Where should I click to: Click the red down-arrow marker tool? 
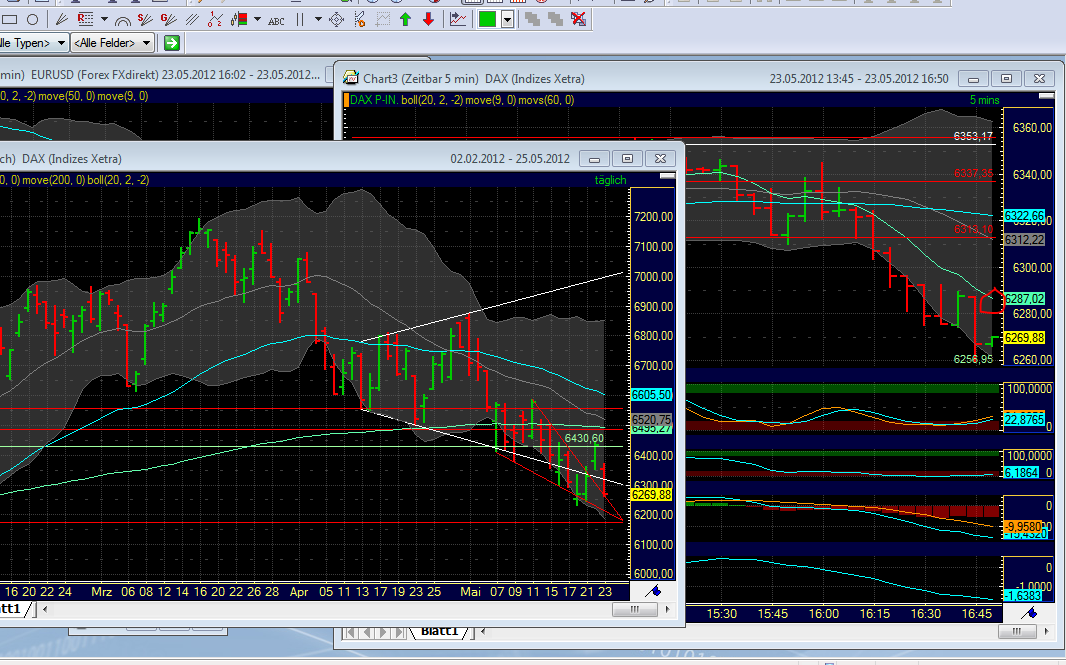tap(428, 18)
